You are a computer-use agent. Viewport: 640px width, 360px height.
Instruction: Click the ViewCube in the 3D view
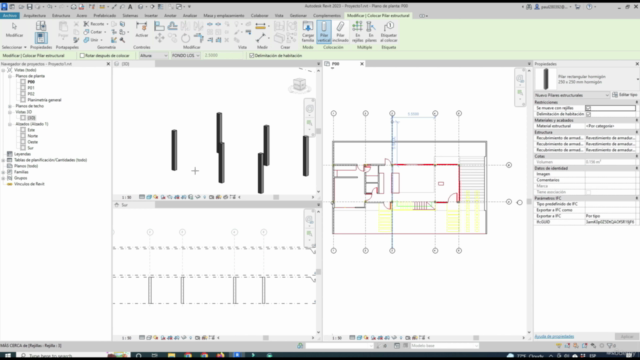click(300, 84)
